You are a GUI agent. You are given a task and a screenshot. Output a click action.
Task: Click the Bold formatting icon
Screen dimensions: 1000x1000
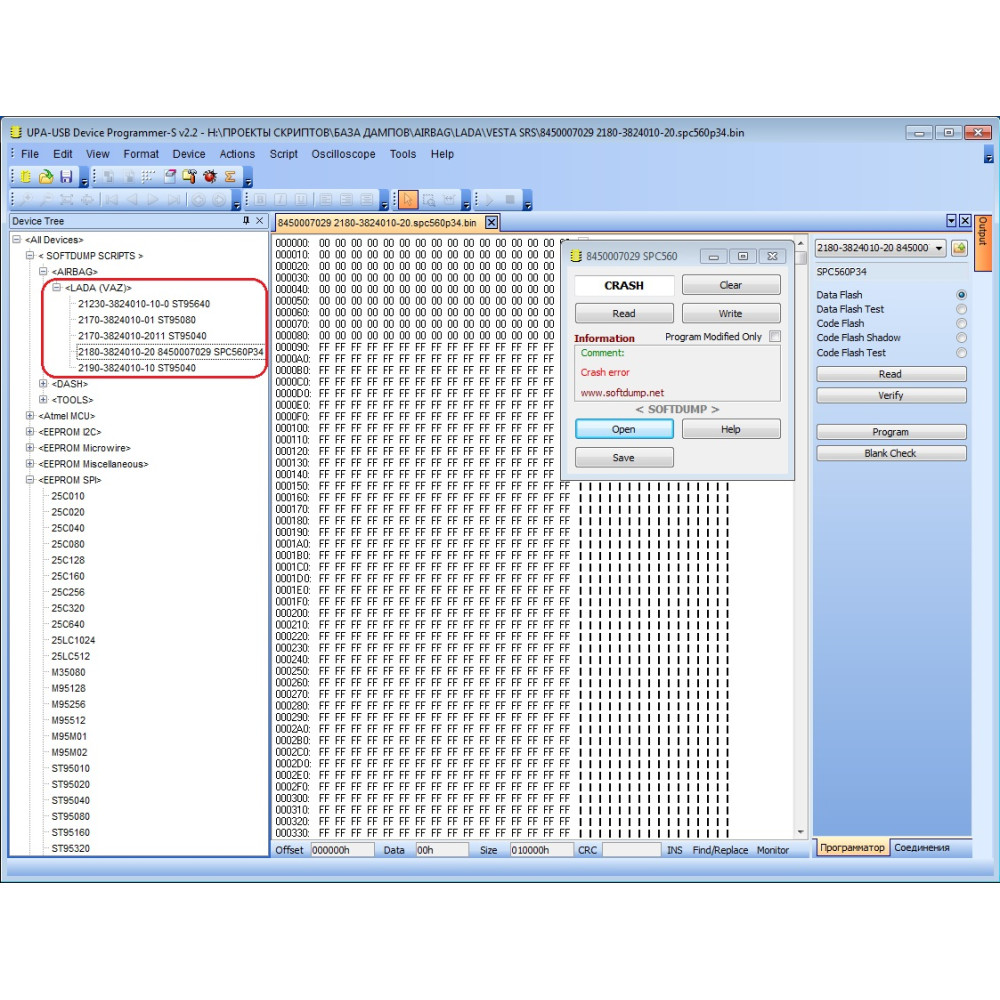coord(260,200)
